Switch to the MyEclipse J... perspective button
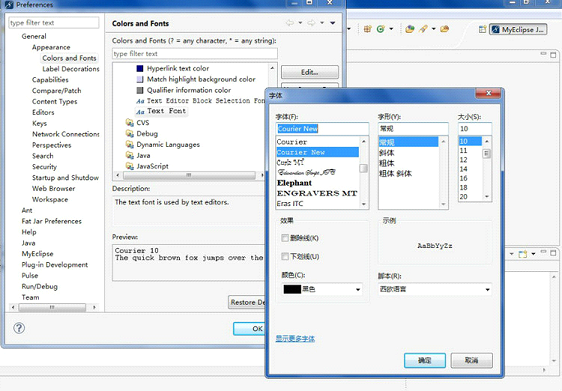This screenshot has width=562, height=391. click(518, 29)
